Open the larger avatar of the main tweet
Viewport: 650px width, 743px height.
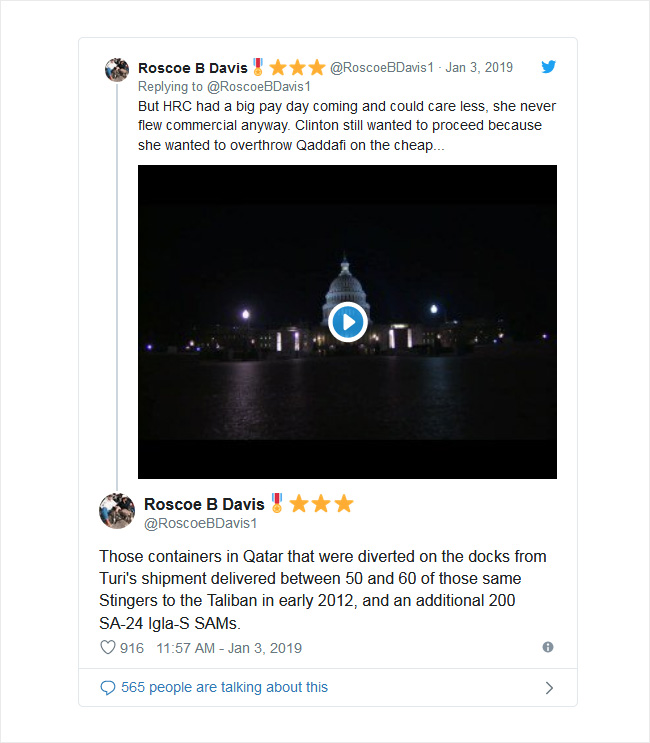pos(117,511)
